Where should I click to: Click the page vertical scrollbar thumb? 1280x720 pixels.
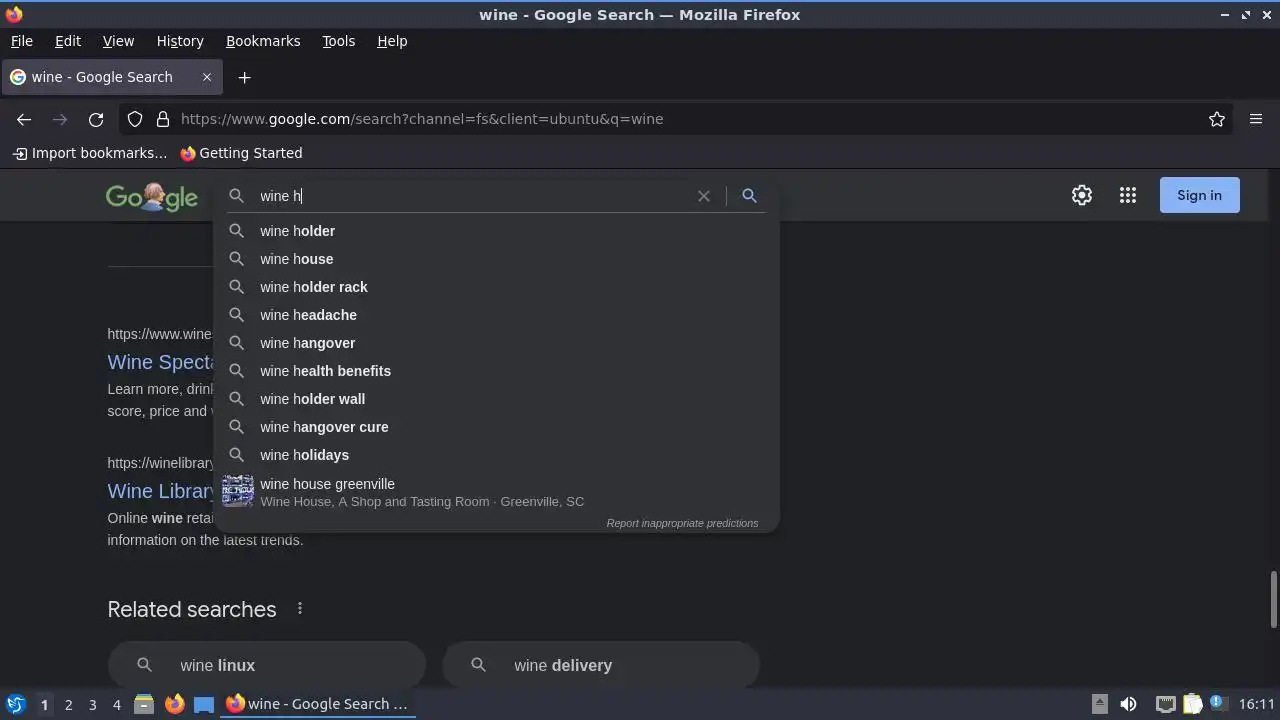coord(1274,599)
